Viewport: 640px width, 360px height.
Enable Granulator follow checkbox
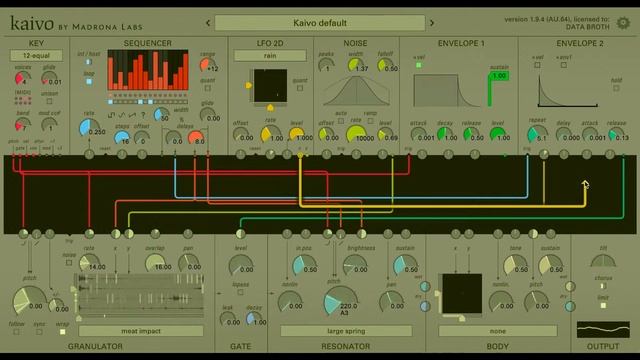point(16,332)
